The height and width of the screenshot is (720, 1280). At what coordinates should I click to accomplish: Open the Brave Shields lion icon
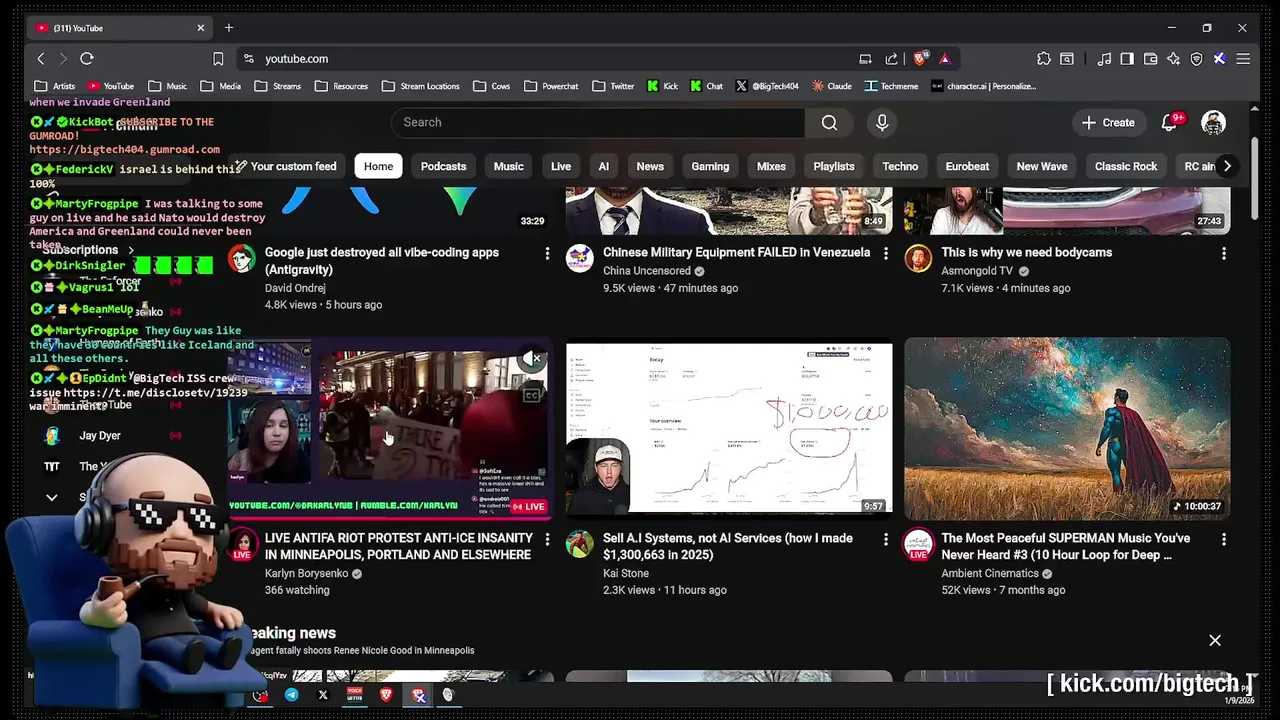coord(920,59)
